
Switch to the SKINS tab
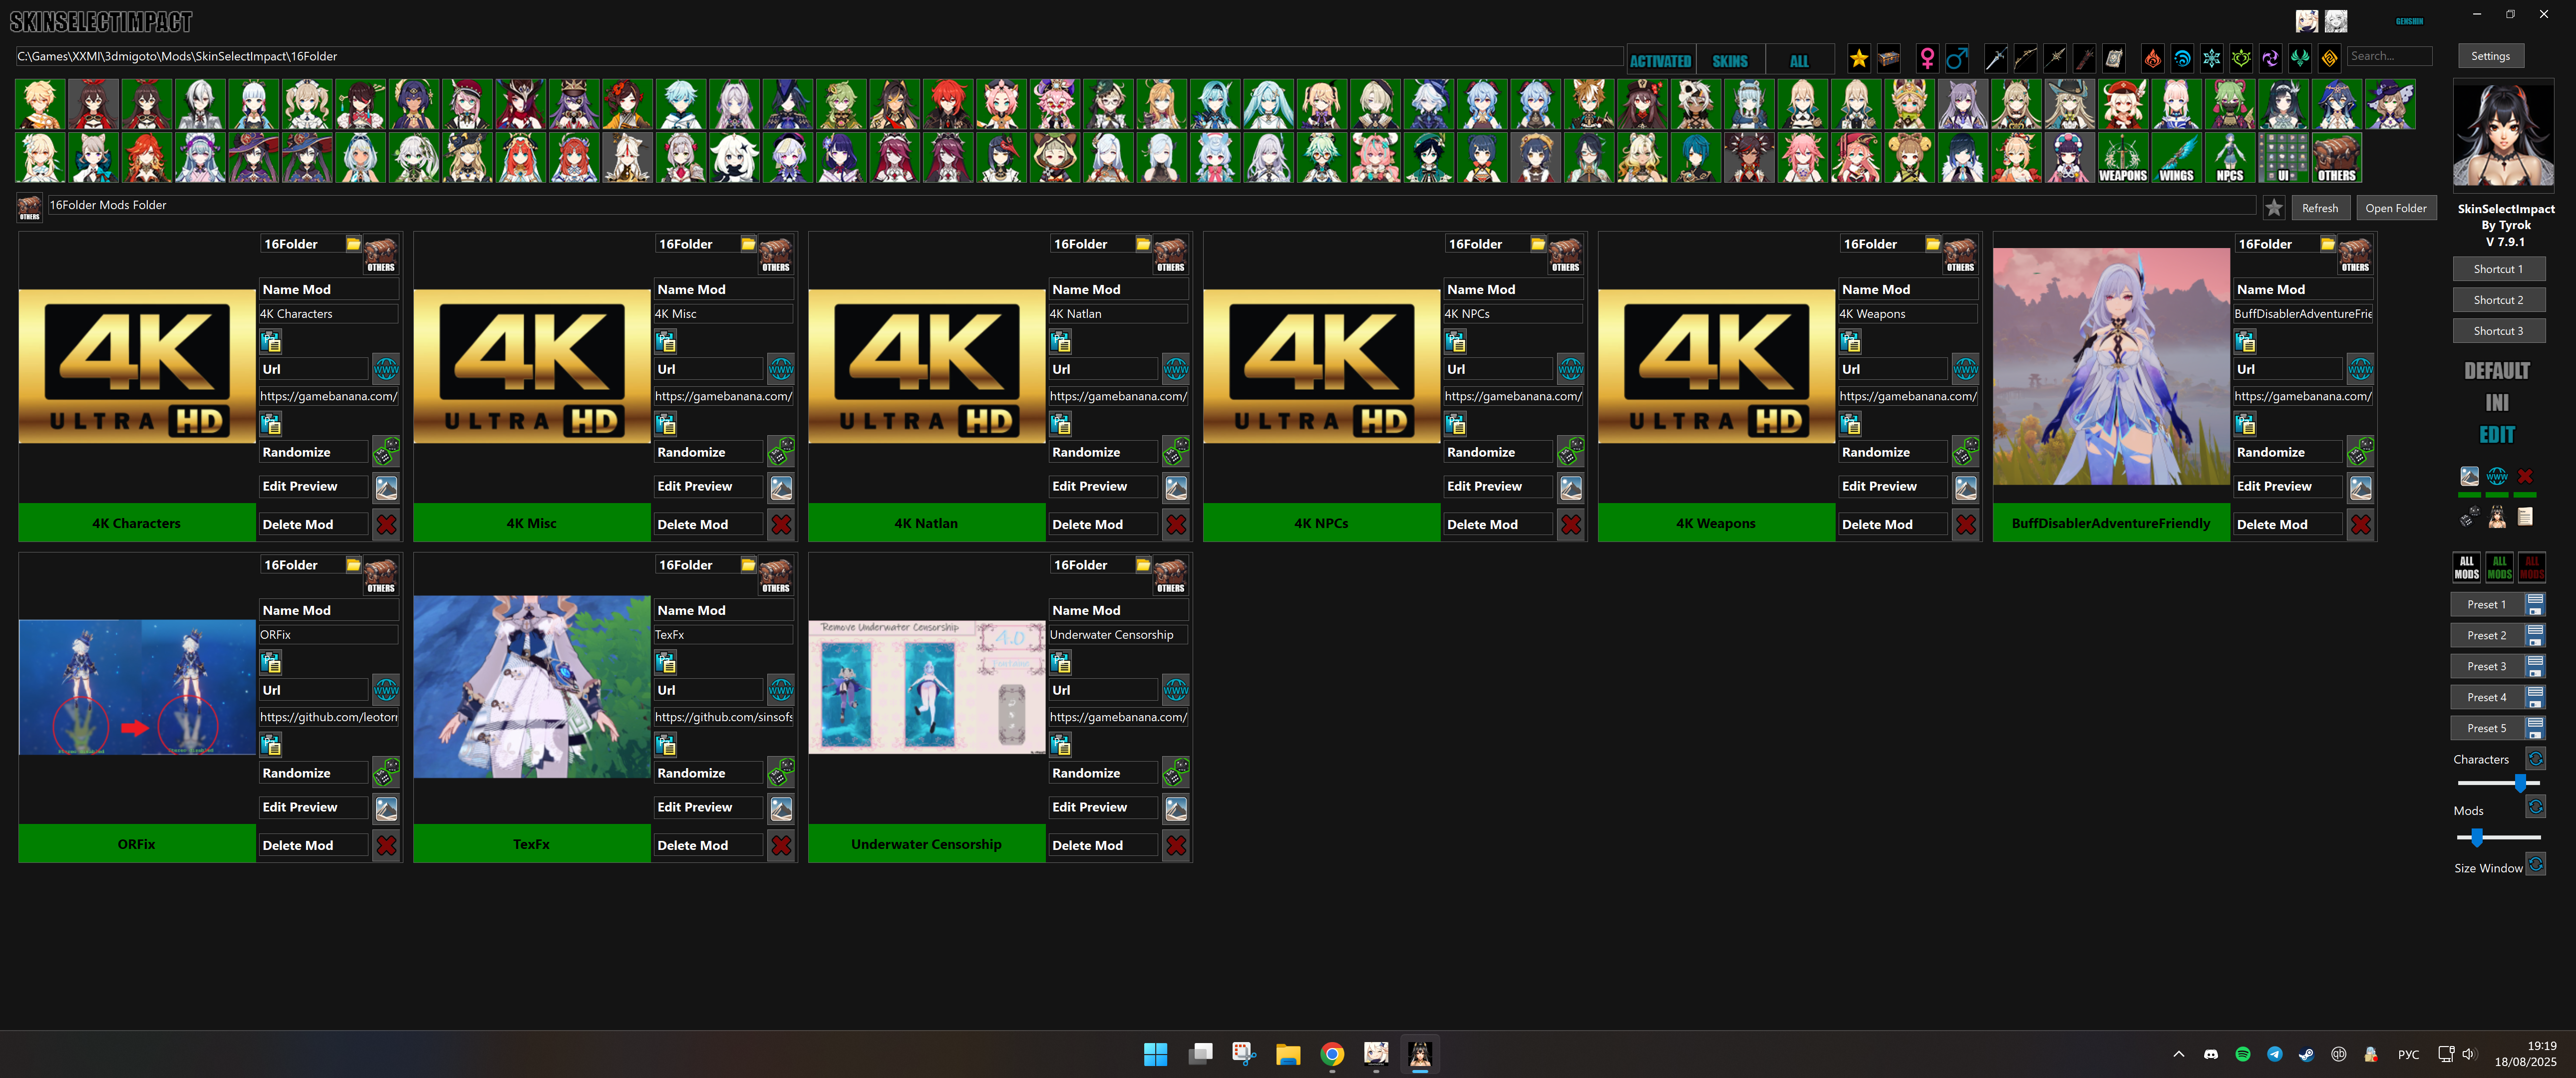click(1729, 61)
